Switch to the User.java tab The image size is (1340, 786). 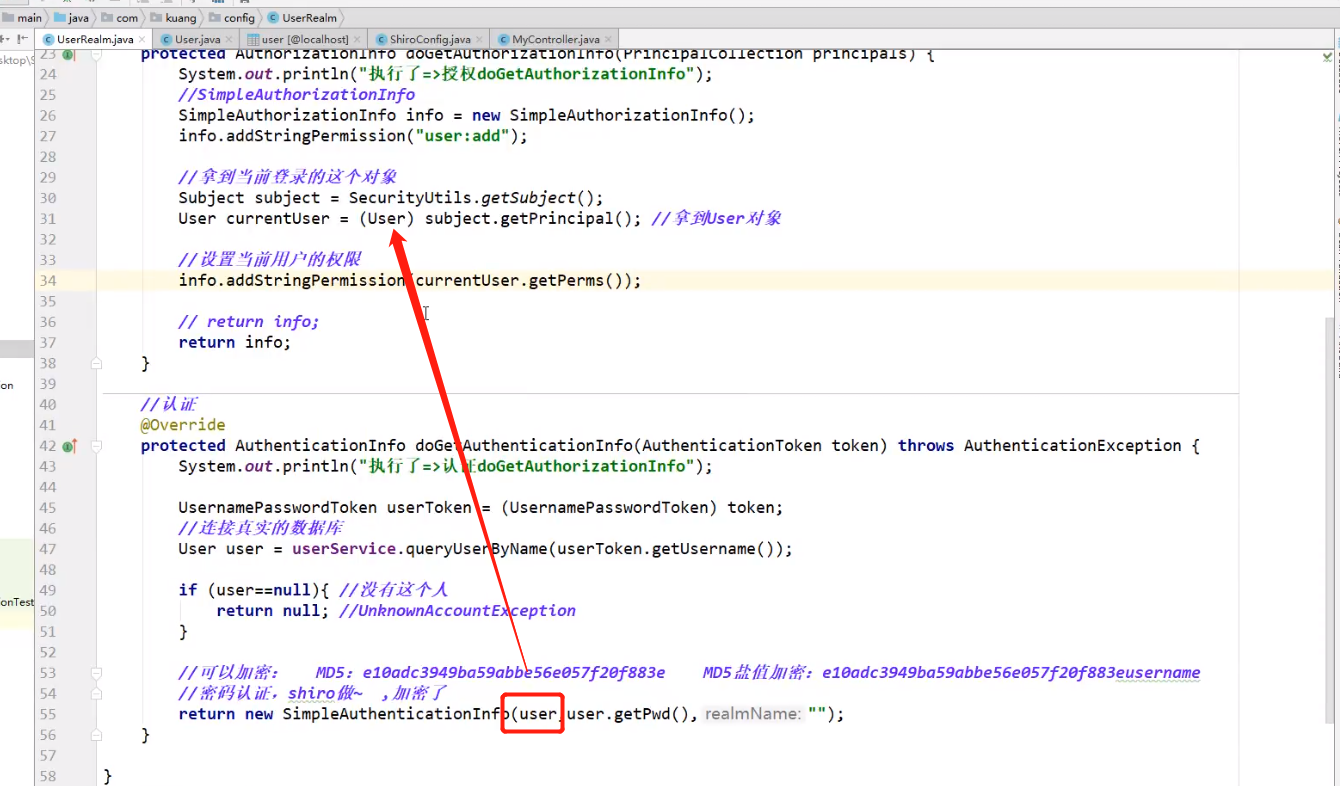(x=195, y=40)
